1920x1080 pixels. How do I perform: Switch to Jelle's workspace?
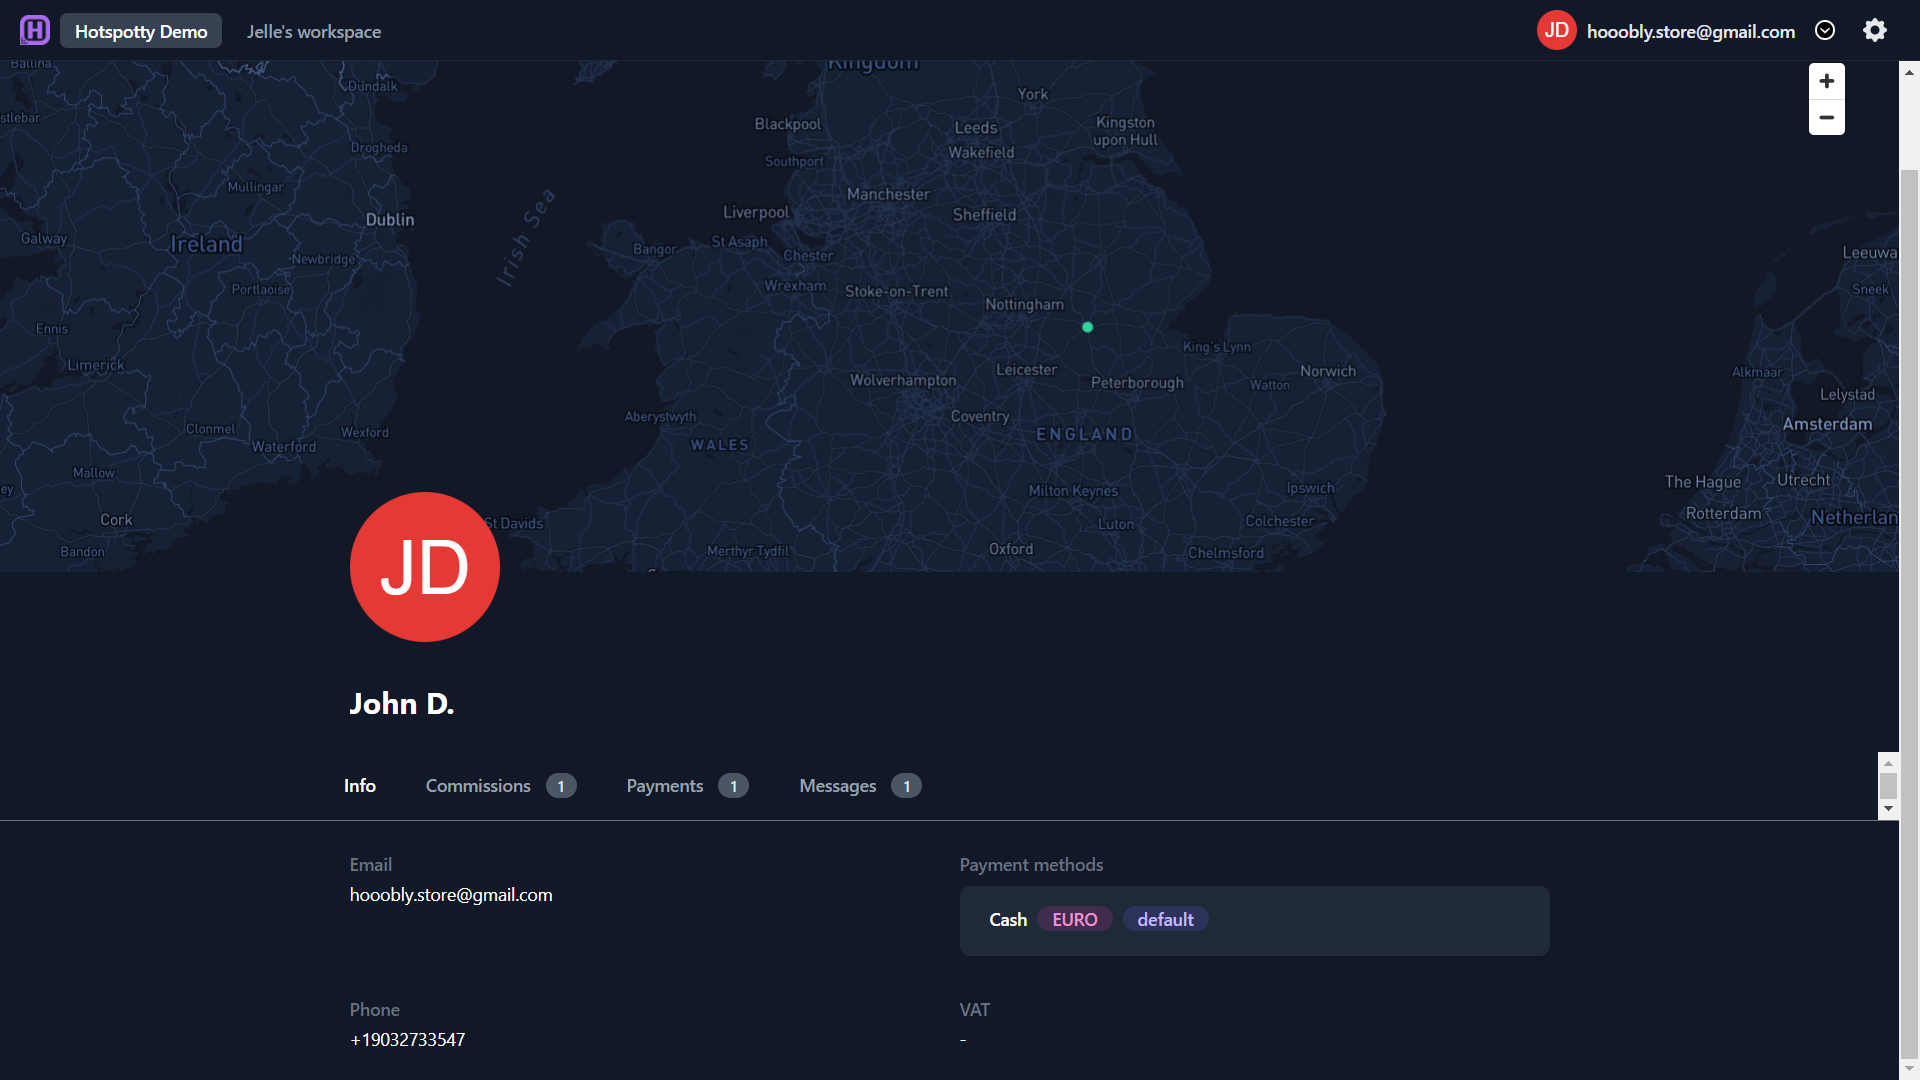[x=314, y=31]
